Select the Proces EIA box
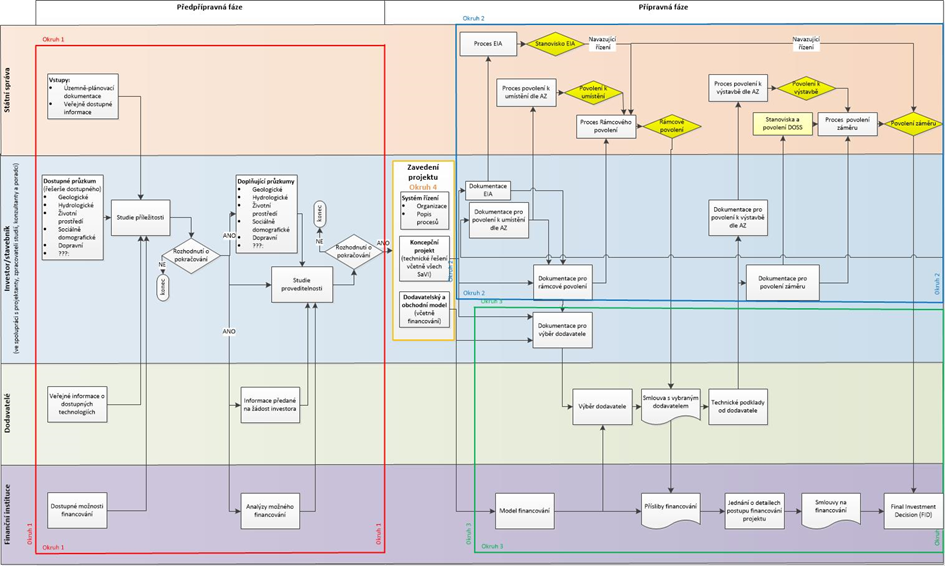The width and height of the screenshot is (945, 566). [x=488, y=43]
